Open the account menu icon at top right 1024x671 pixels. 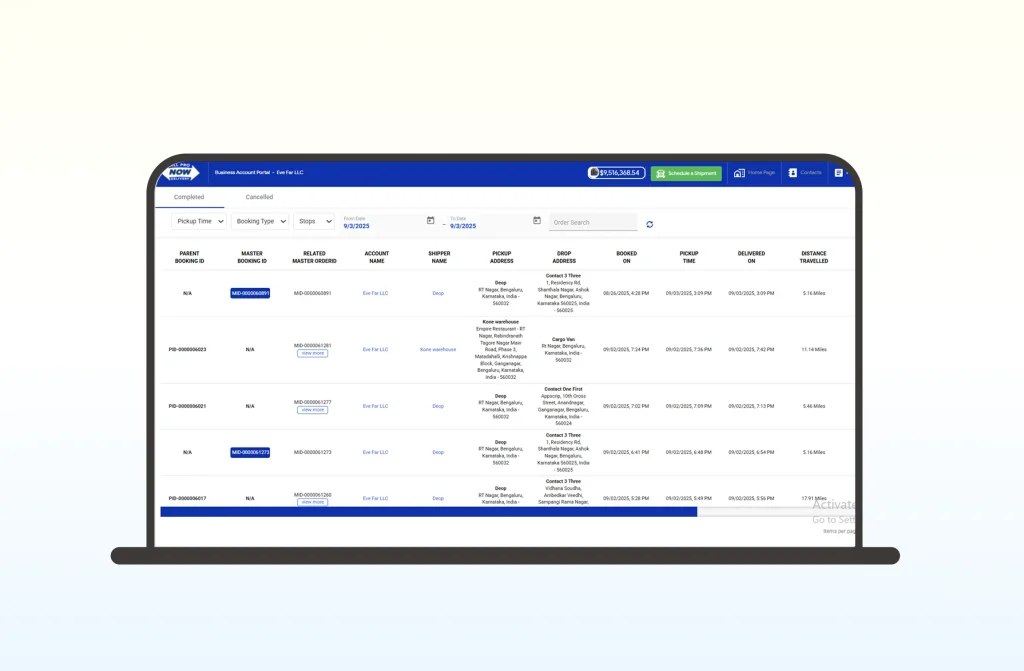839,173
